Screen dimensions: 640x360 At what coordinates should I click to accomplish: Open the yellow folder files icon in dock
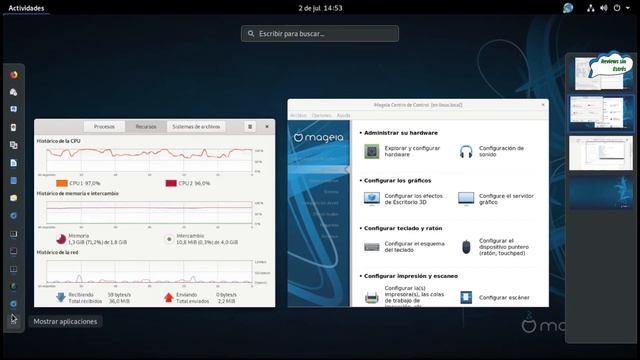13,198
